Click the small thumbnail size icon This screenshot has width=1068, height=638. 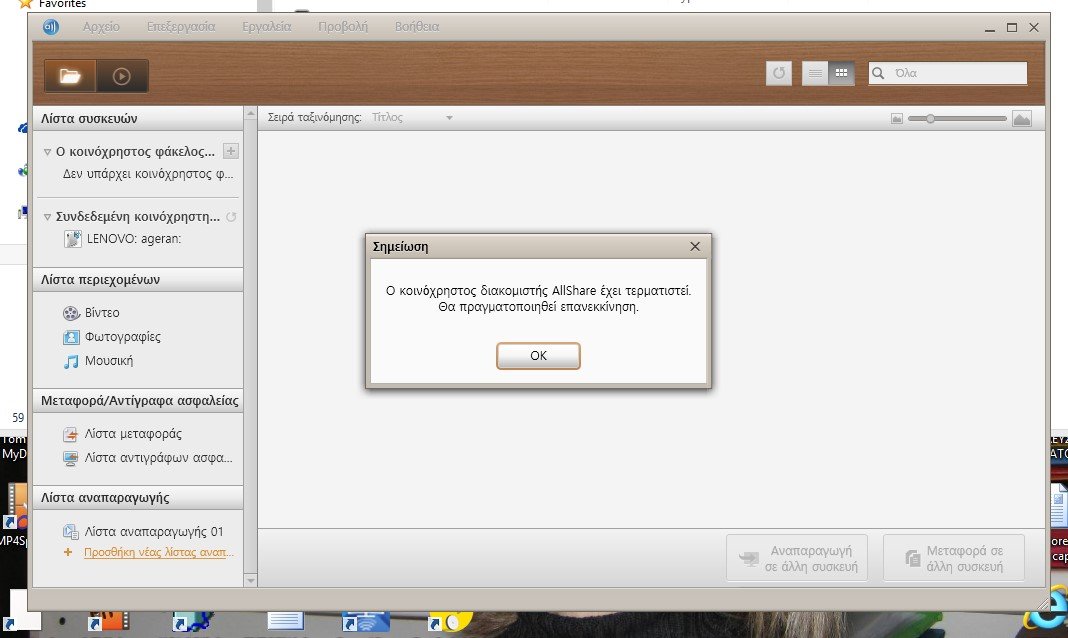[897, 118]
